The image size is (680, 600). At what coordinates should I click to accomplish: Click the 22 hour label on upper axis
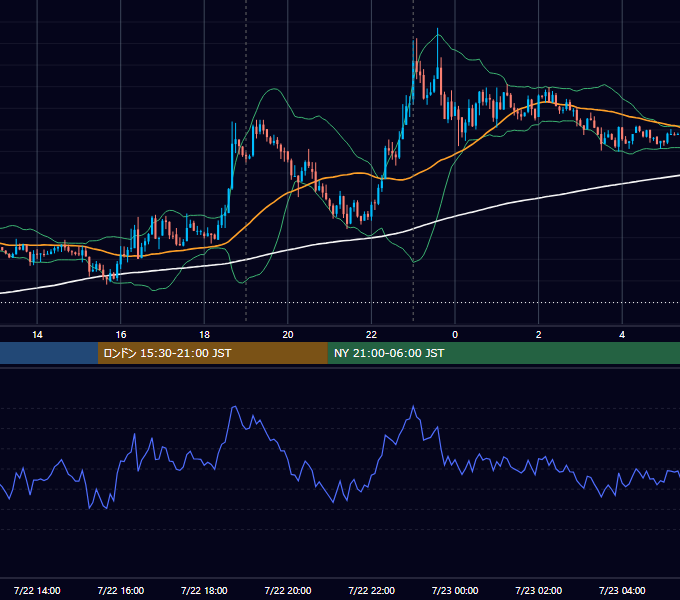tap(371, 335)
